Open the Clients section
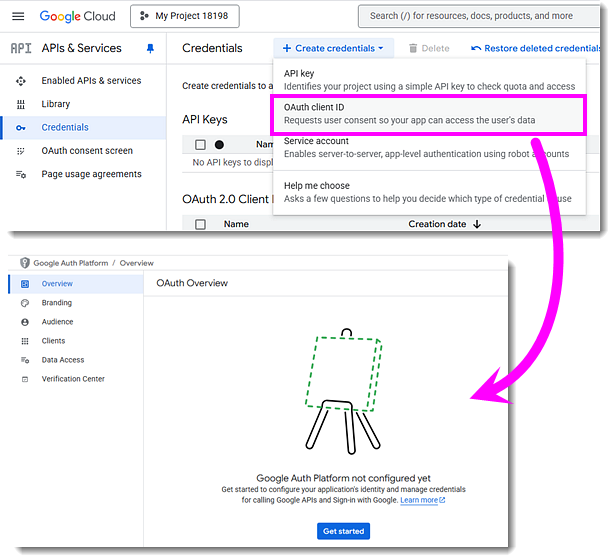The height and width of the screenshot is (556, 608). (54, 340)
